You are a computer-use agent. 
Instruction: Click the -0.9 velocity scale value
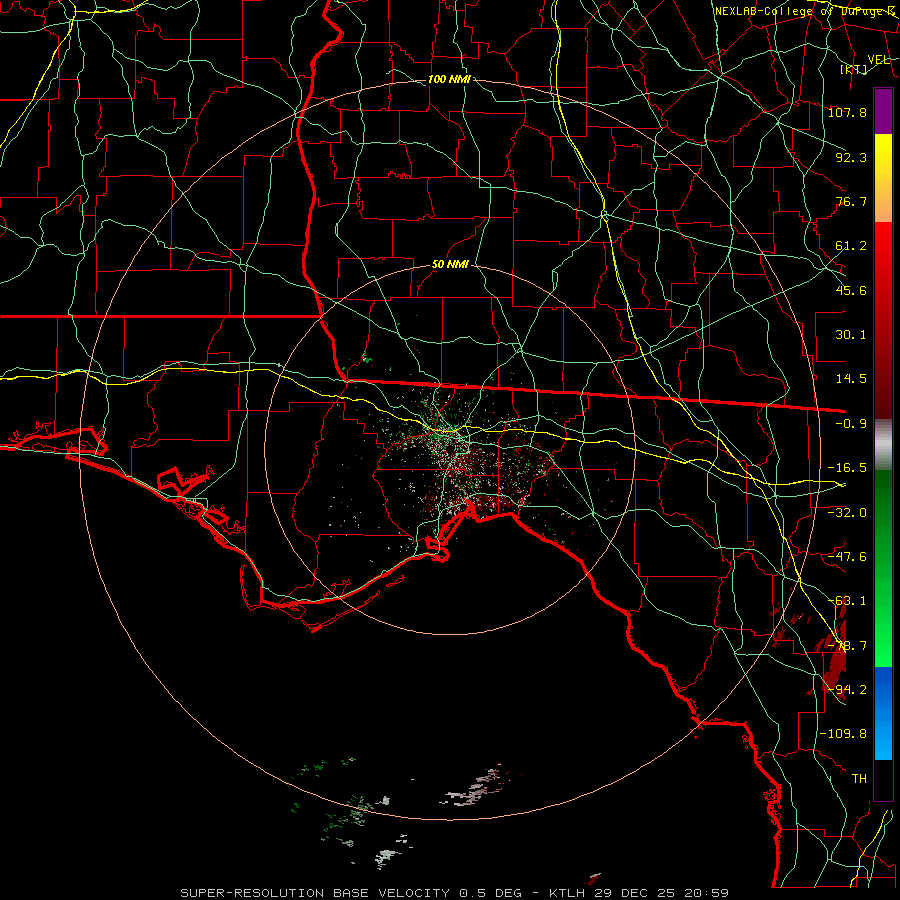[851, 424]
